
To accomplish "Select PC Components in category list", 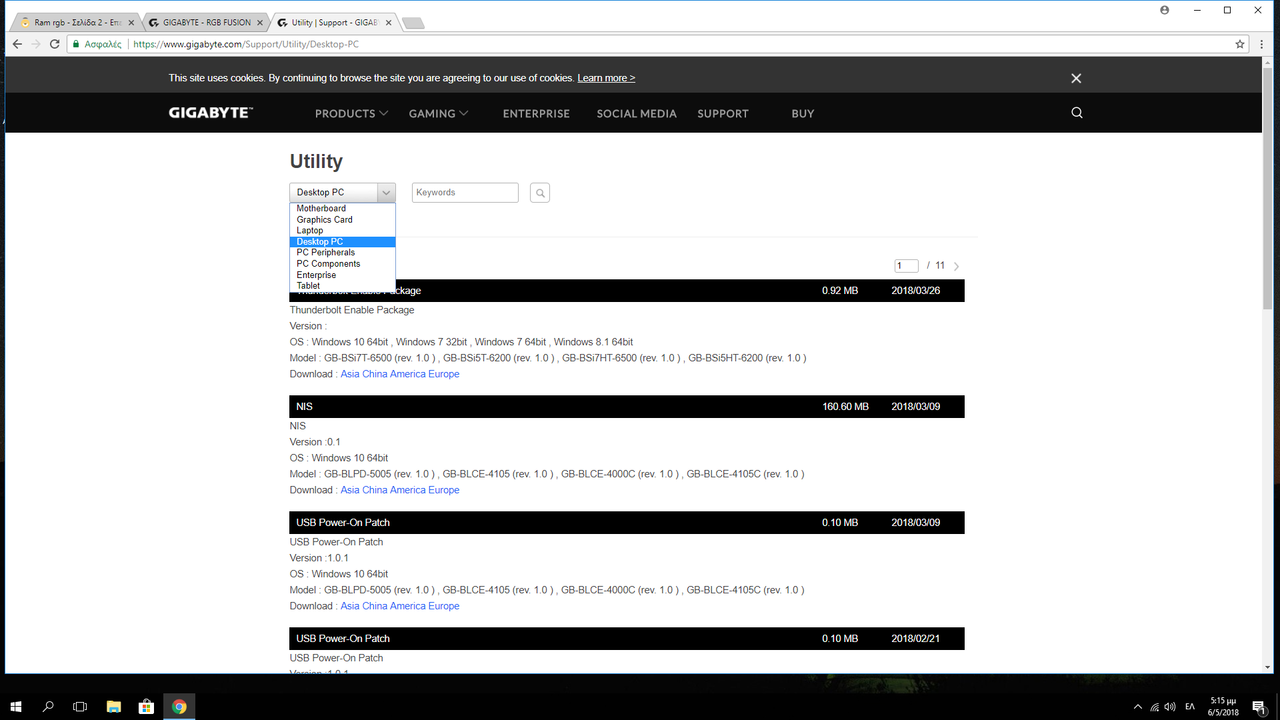I will click(x=342, y=263).
